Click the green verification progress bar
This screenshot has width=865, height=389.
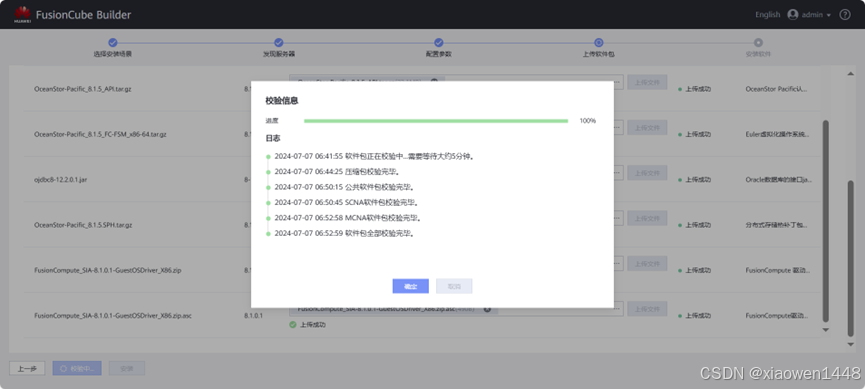(436, 121)
